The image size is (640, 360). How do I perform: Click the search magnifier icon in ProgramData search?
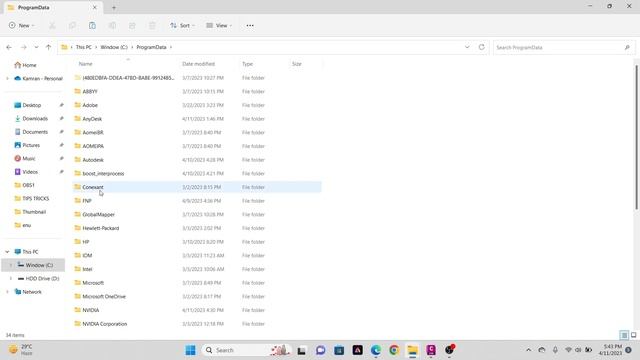coord(627,47)
